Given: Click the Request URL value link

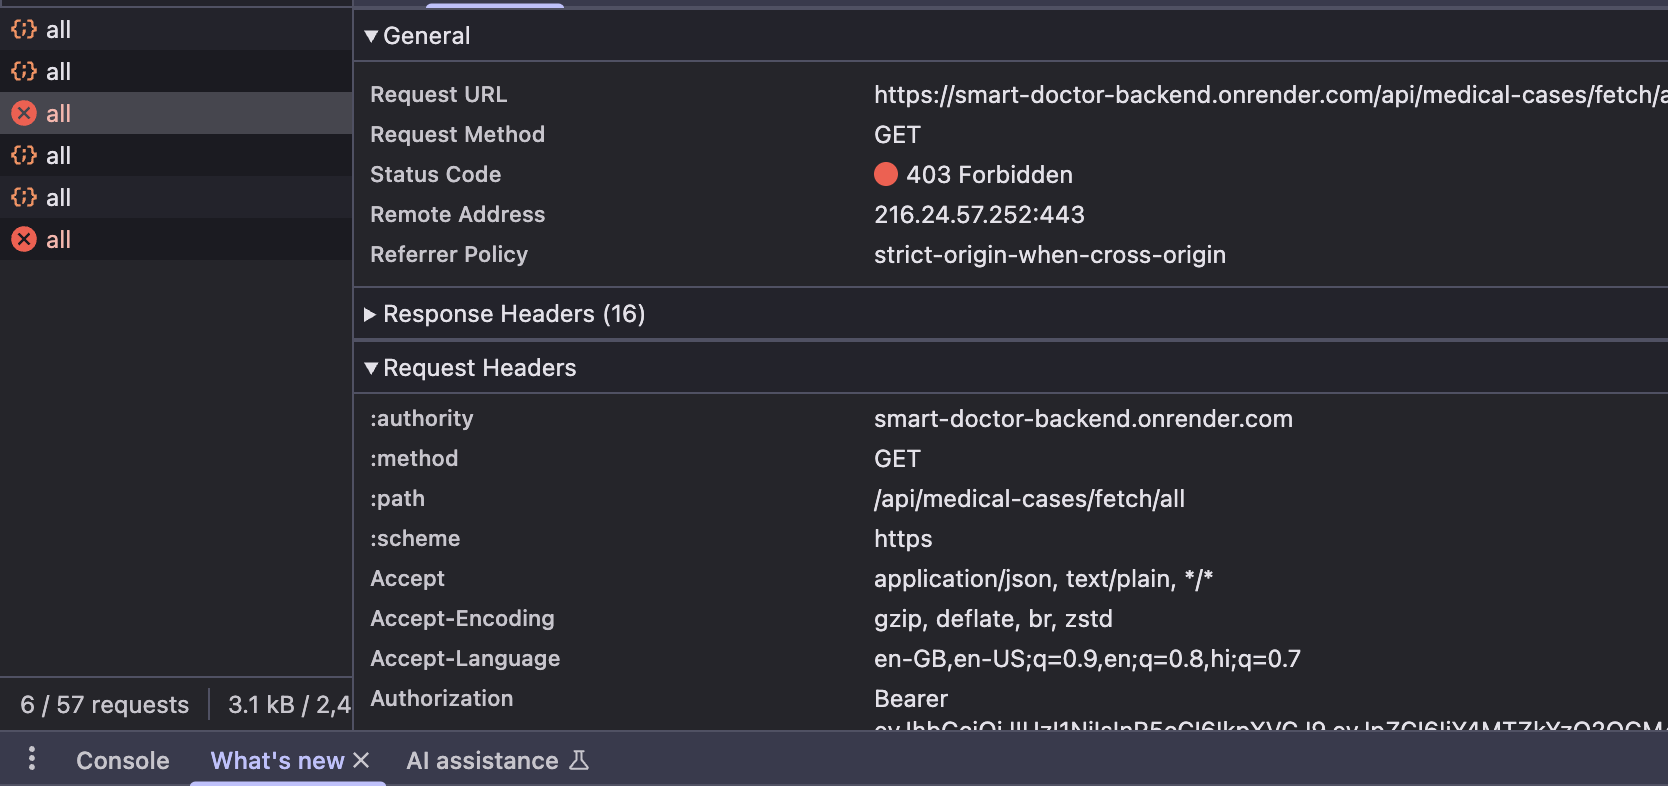Looking at the screenshot, I should (x=1270, y=95).
